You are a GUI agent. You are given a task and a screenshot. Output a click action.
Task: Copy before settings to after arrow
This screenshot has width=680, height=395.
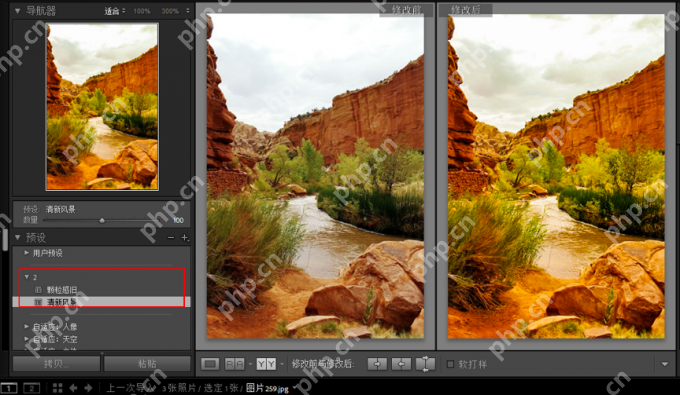point(377,364)
